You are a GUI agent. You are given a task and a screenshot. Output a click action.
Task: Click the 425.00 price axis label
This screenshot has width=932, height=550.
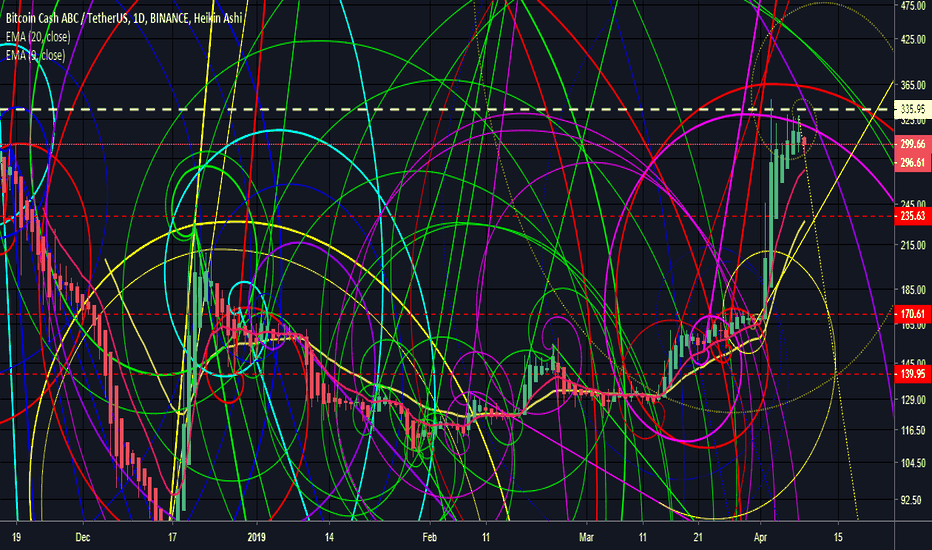(913, 39)
